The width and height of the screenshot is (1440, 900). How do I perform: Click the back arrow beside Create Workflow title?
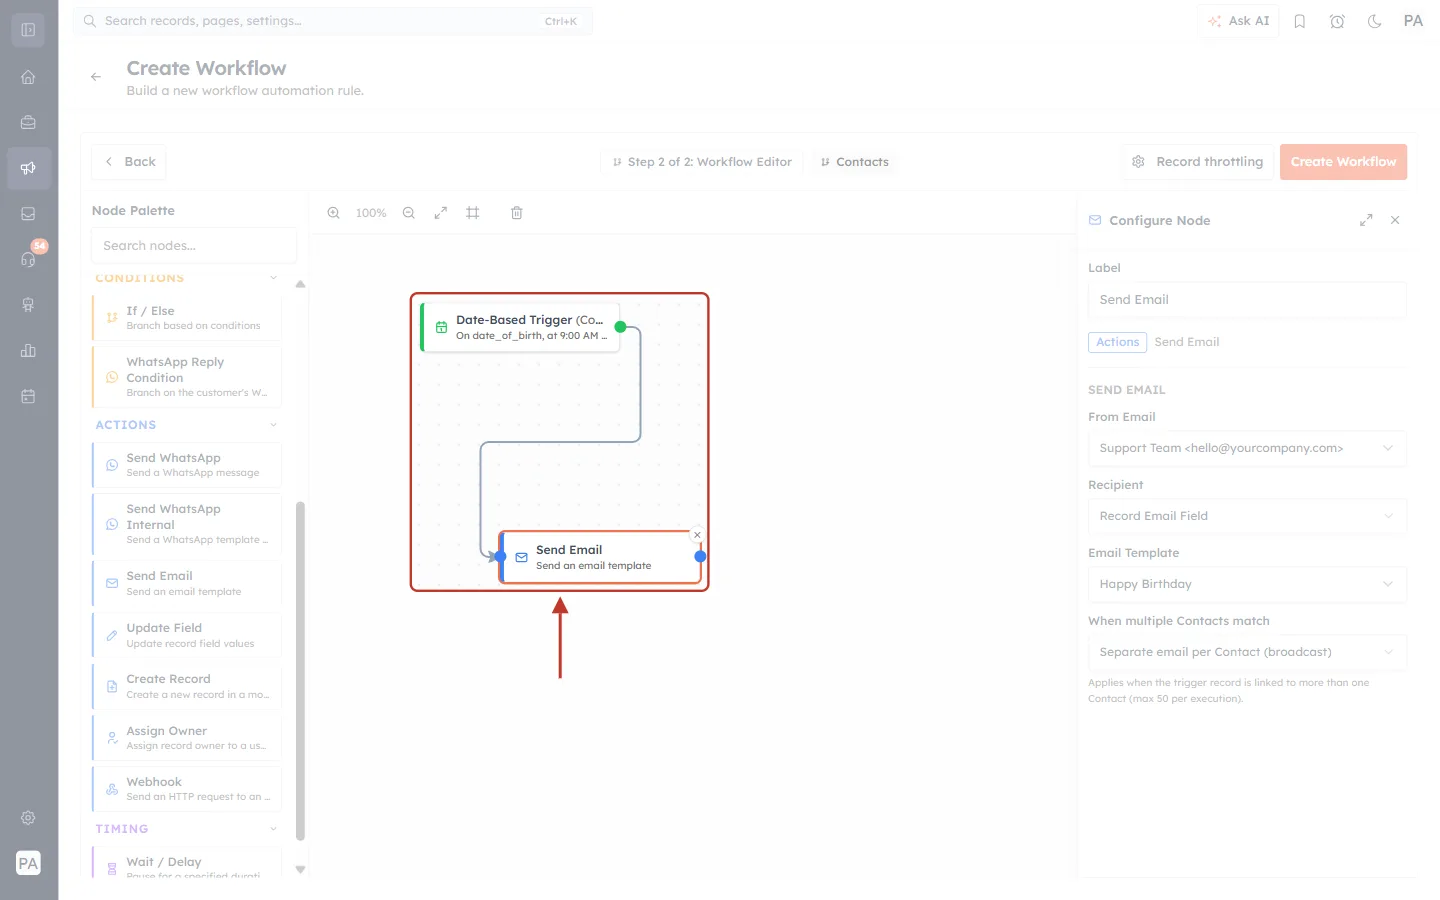tap(96, 77)
